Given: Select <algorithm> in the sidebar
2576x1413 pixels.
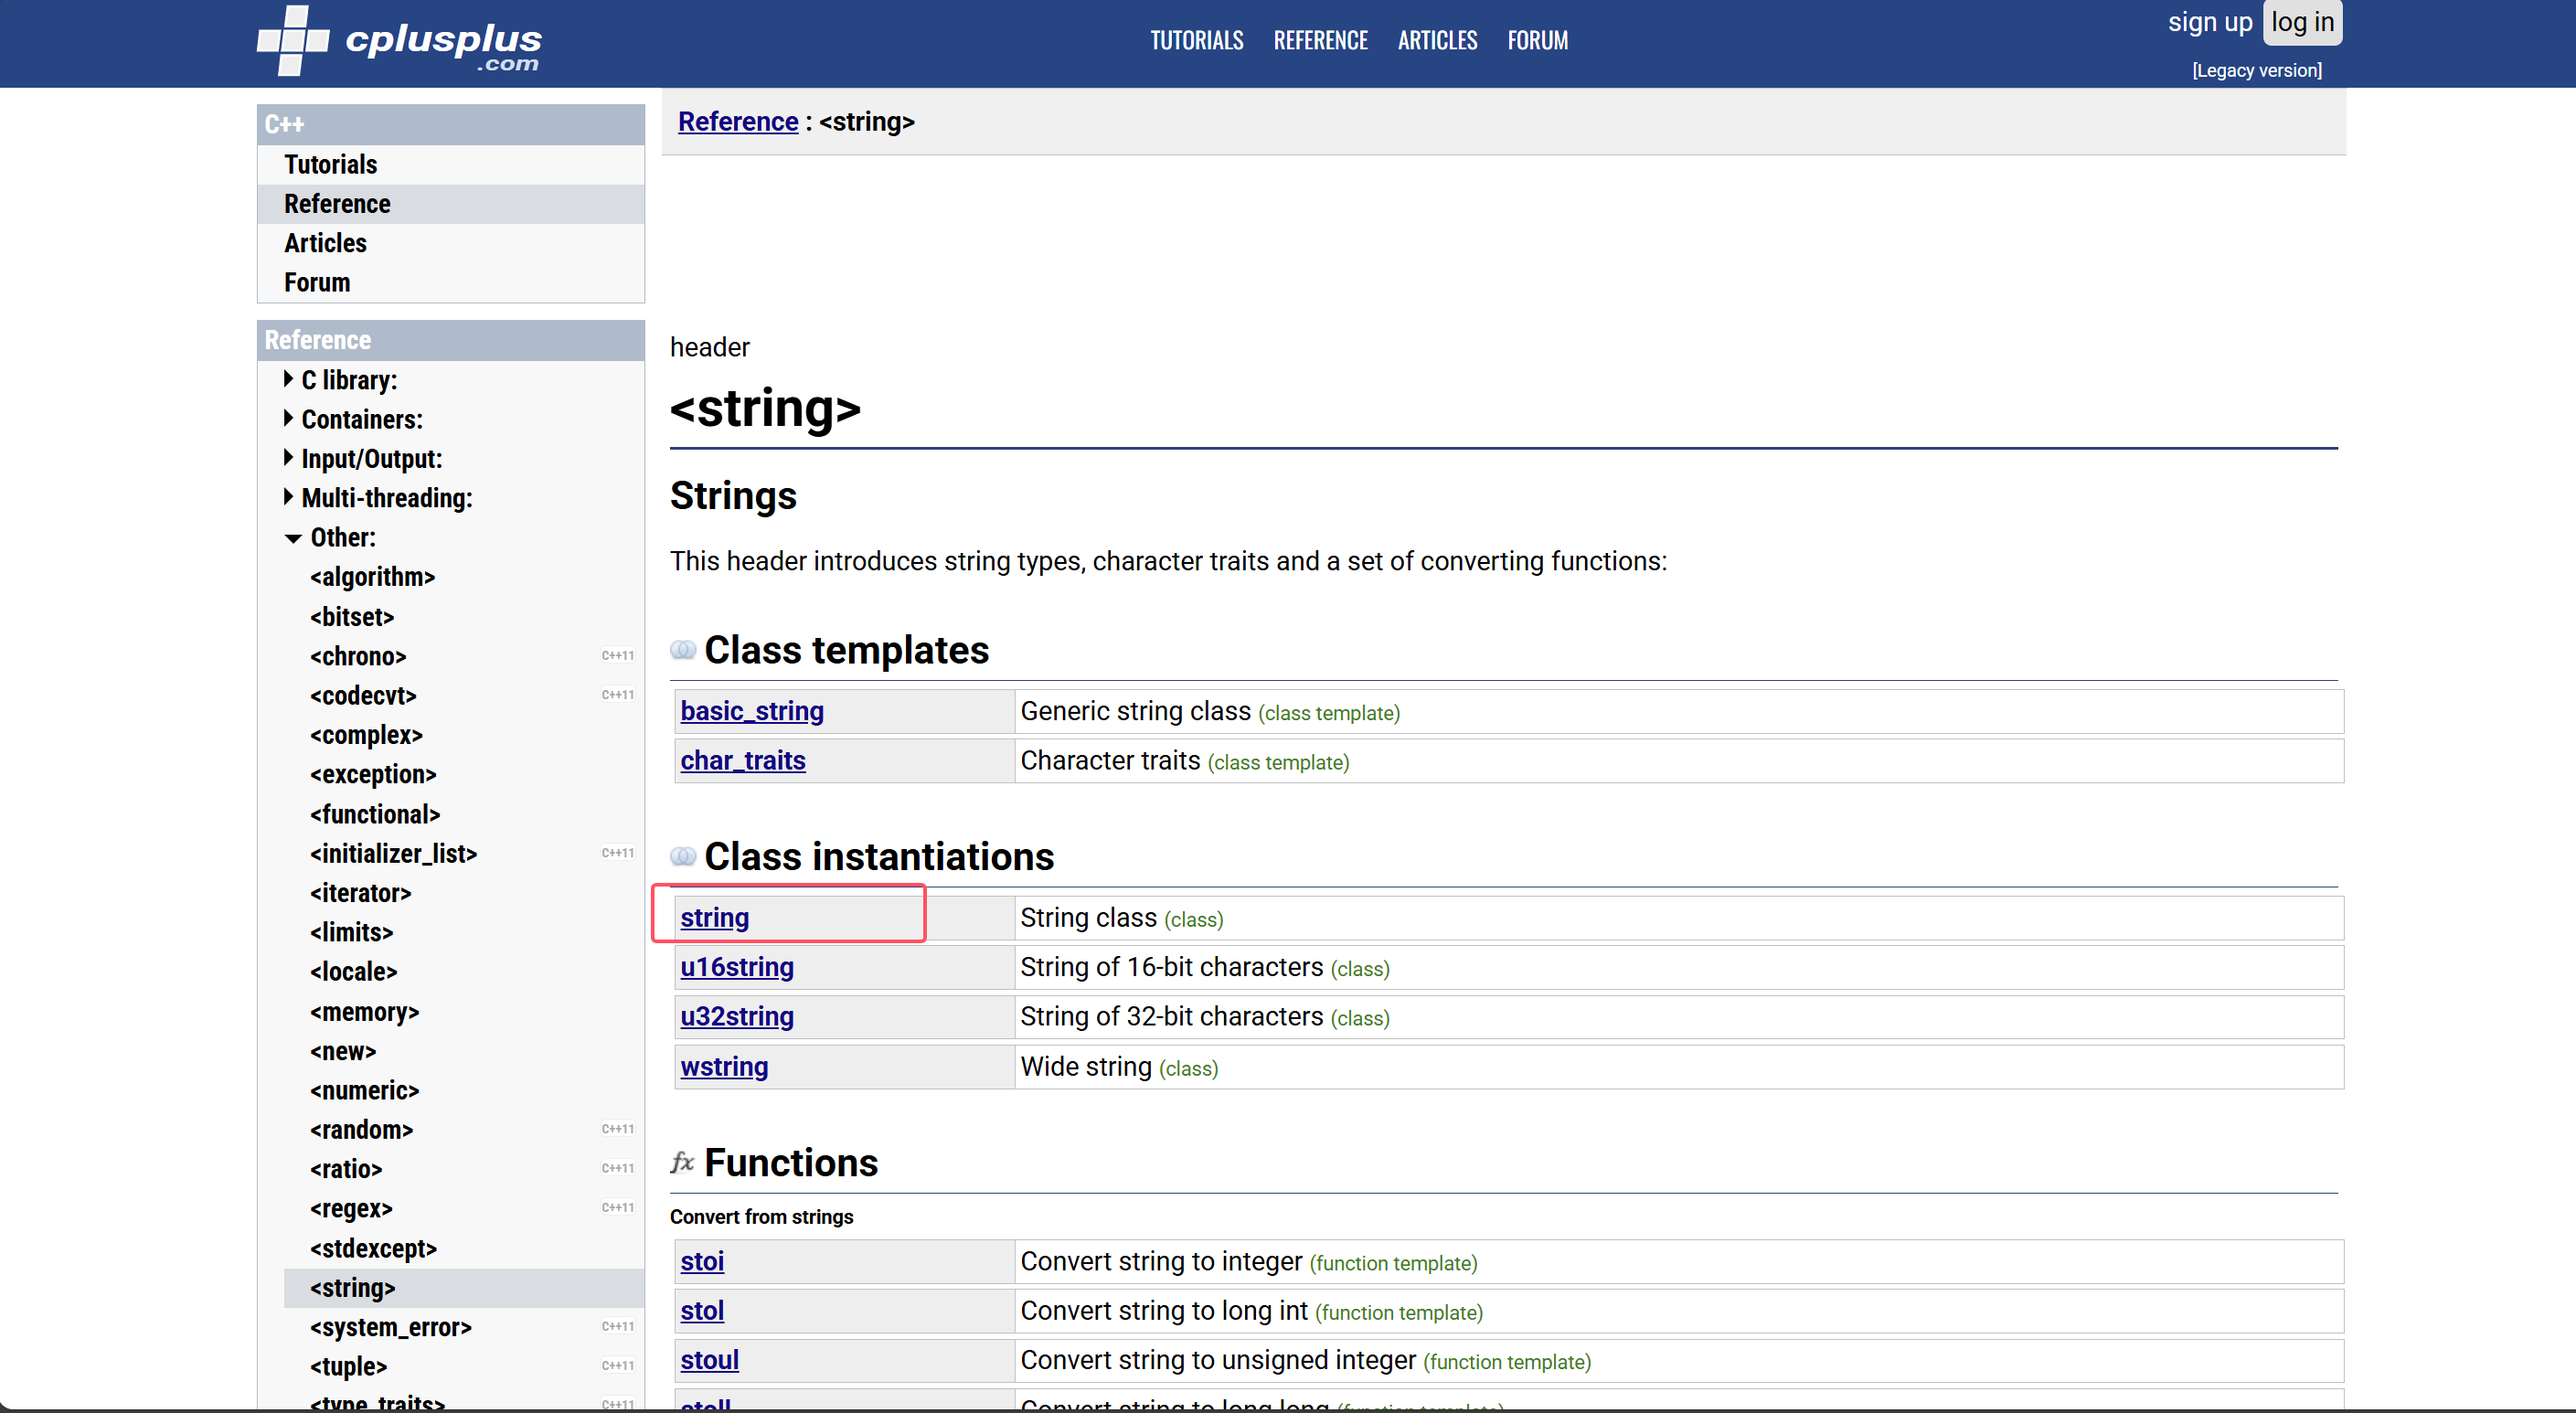Looking at the screenshot, I should click(x=372, y=577).
